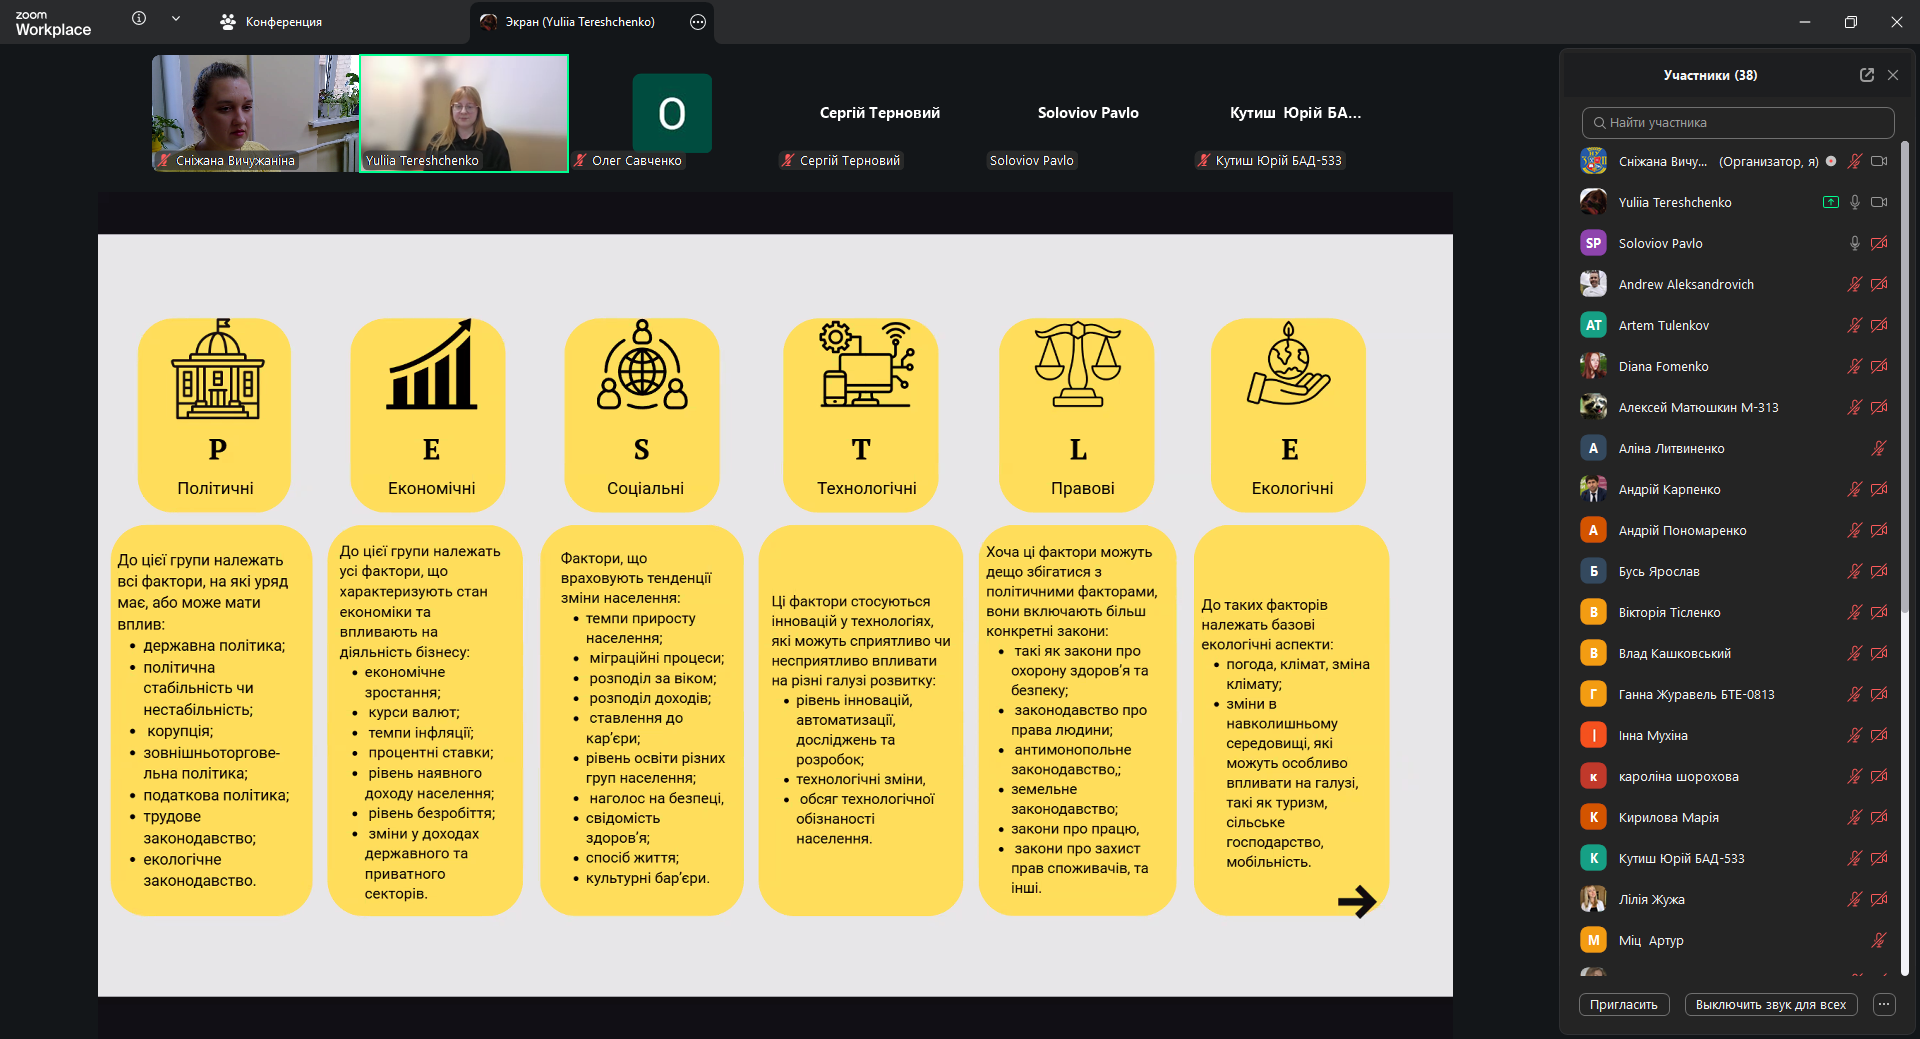This screenshot has width=1920, height=1039.
Task: Click the Найти участника search field
Action: point(1738,123)
